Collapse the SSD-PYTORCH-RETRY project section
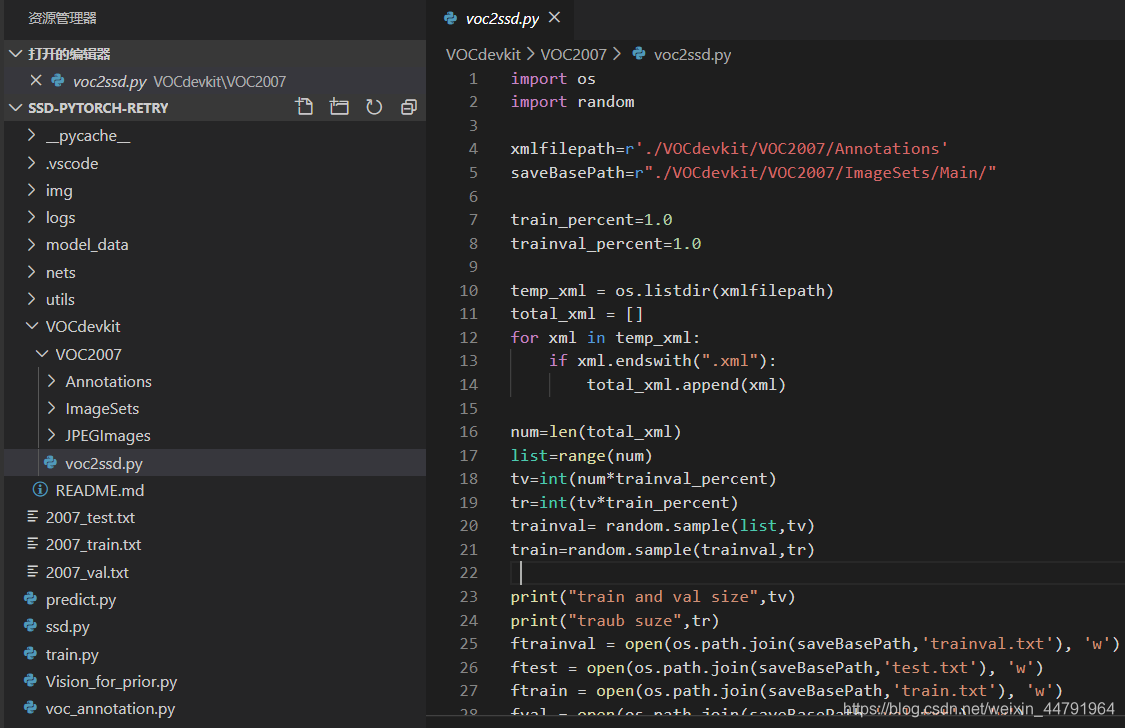 [16, 108]
